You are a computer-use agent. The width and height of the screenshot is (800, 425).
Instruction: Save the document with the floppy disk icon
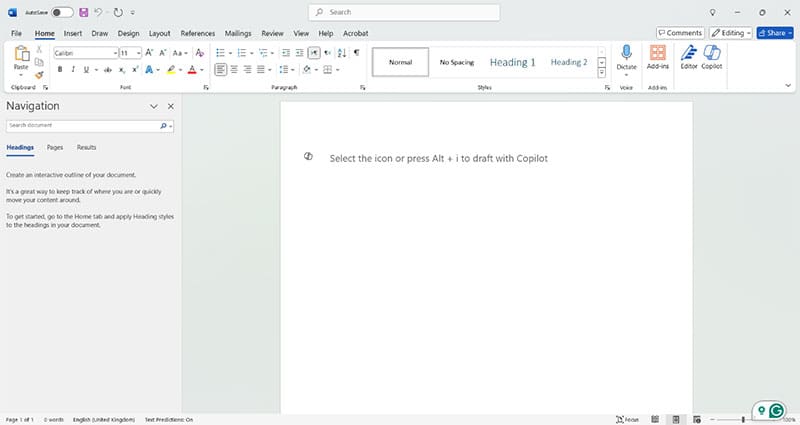tap(84, 12)
